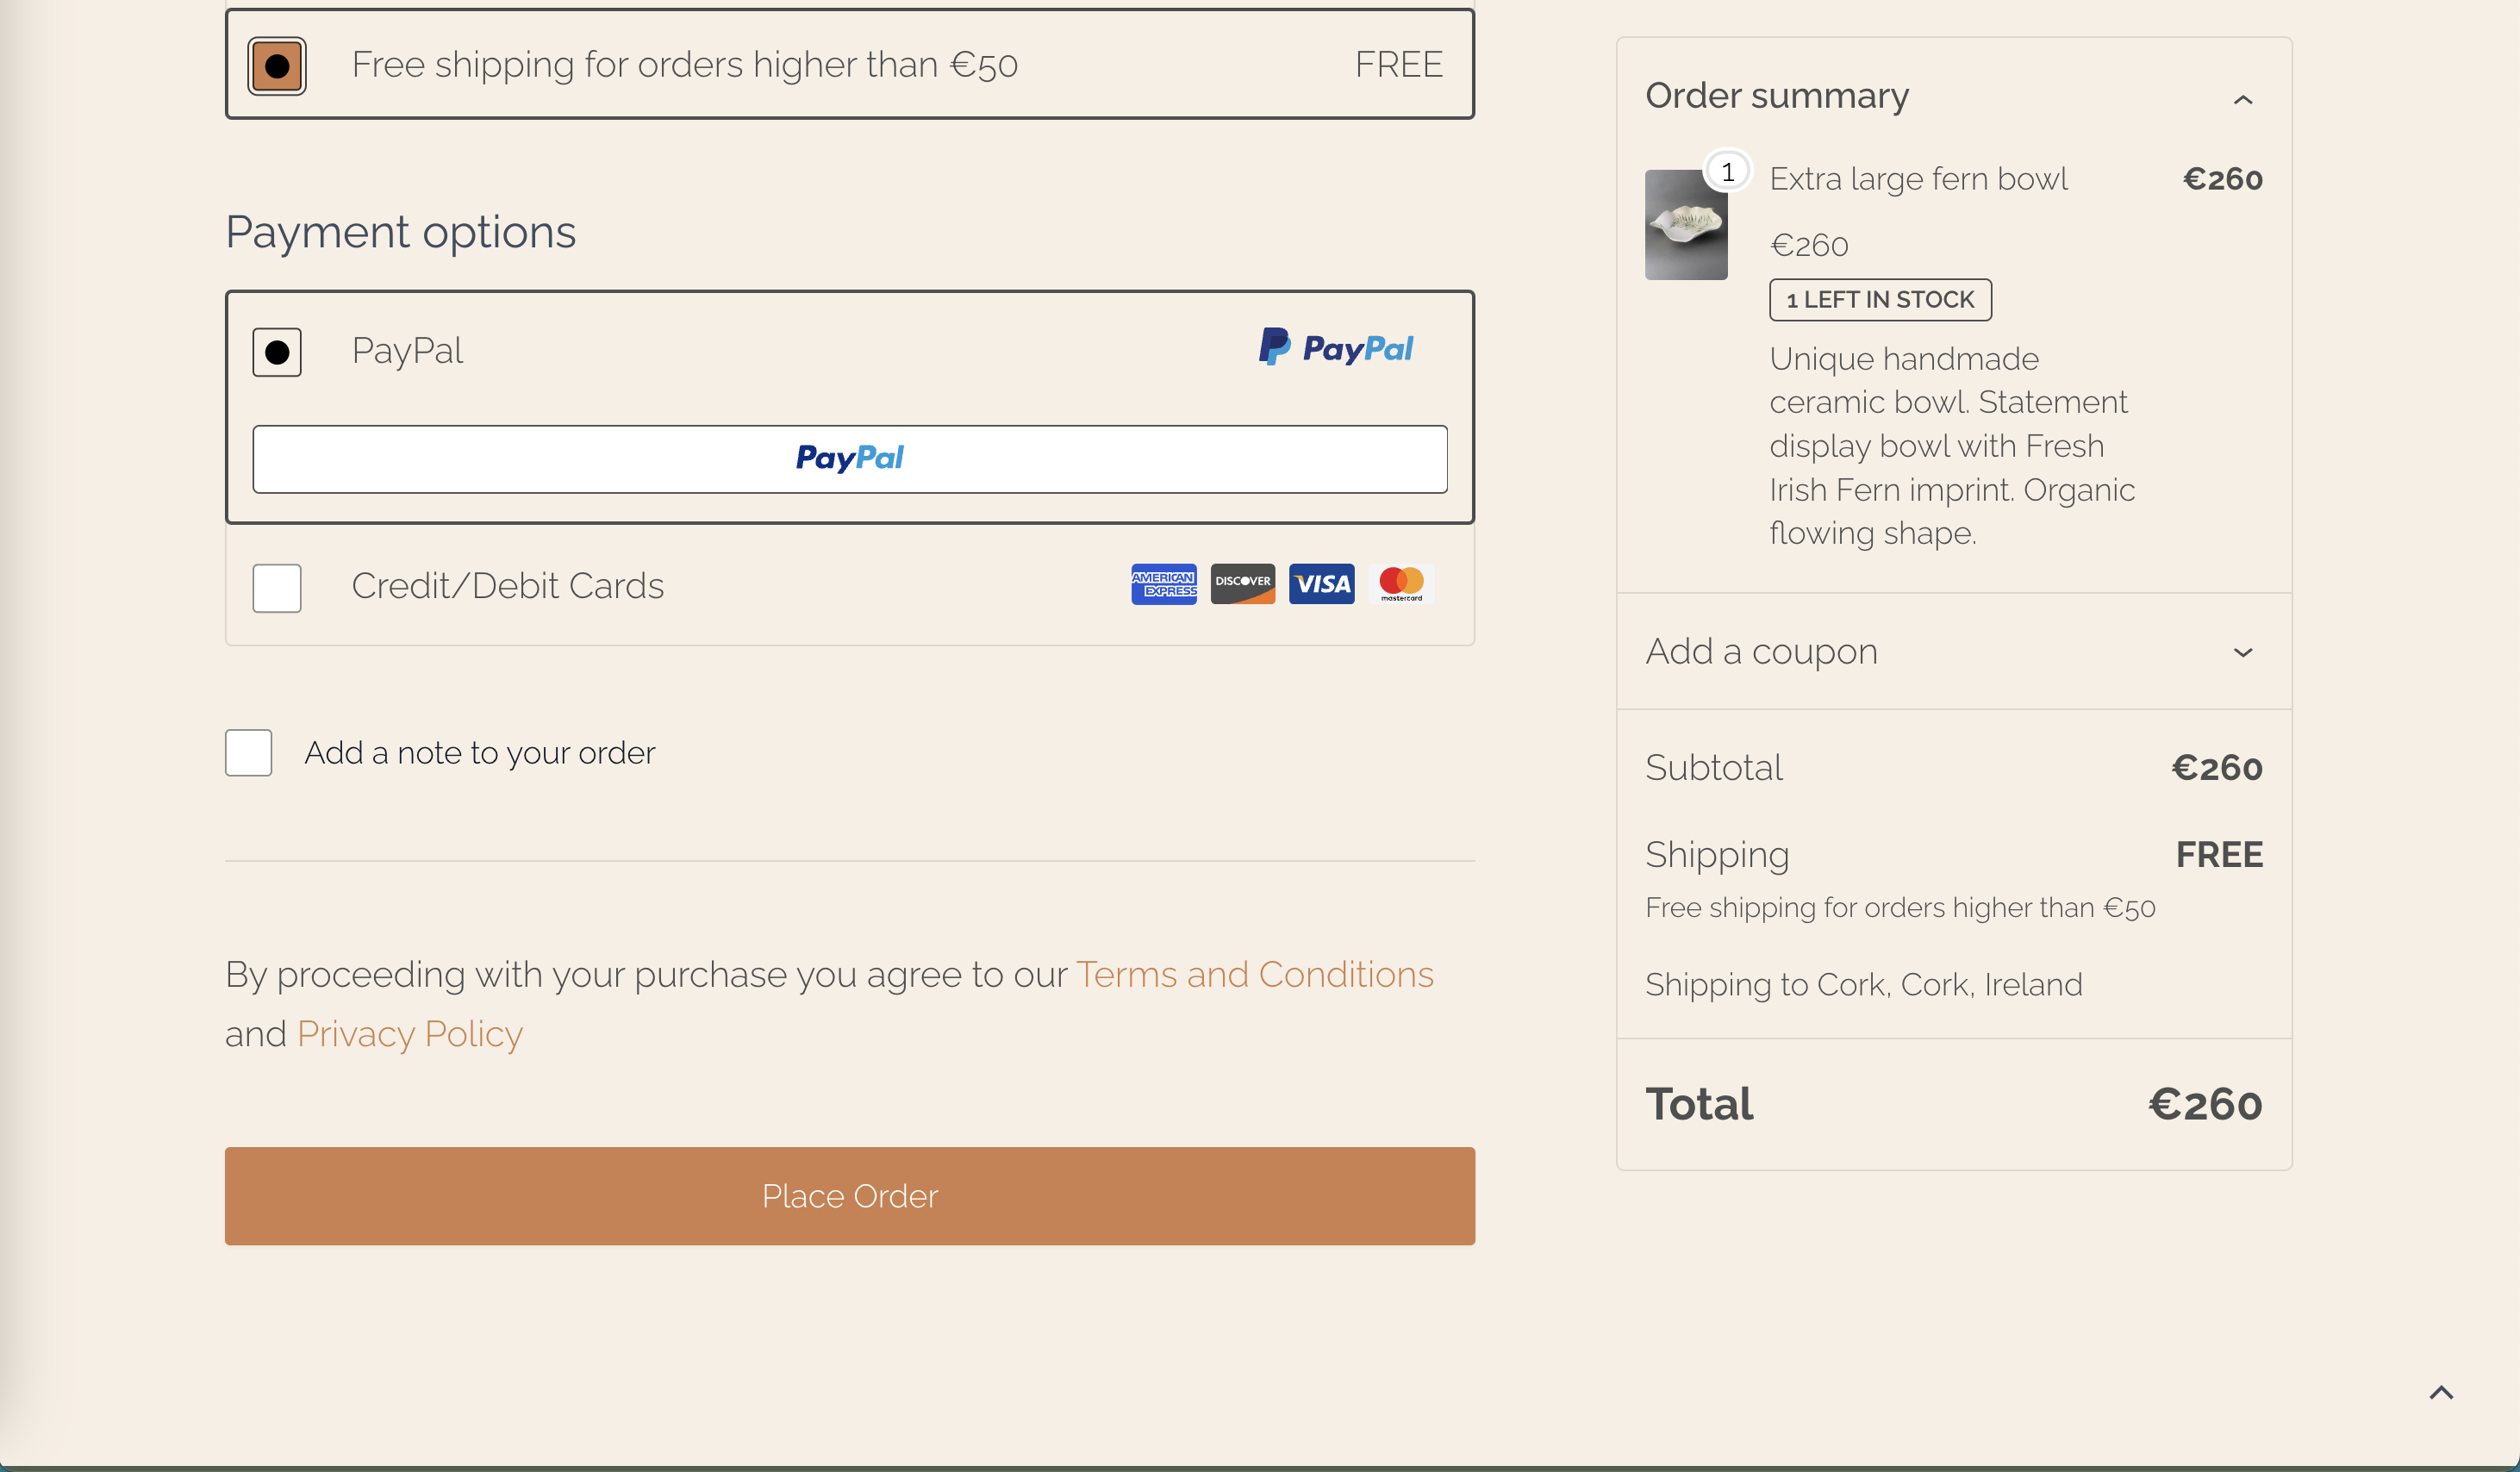Screen dimensions: 2520x1472
Task: Open the Terms and Conditions link
Action: (1254, 974)
